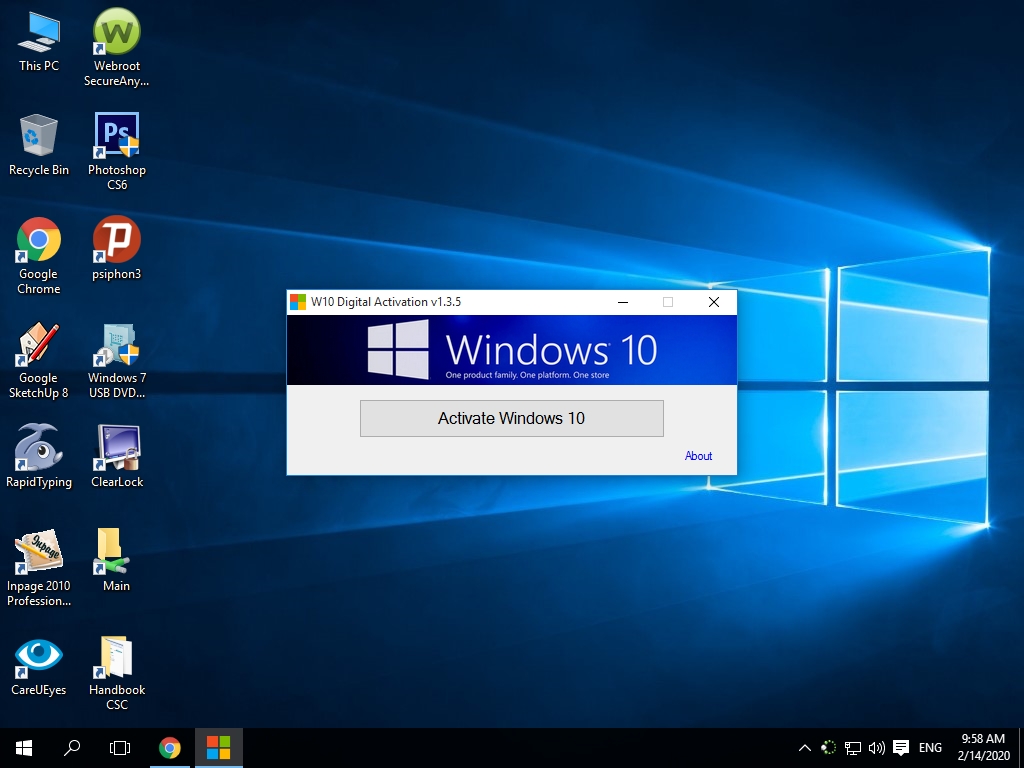Open the Start menu

click(x=22, y=747)
